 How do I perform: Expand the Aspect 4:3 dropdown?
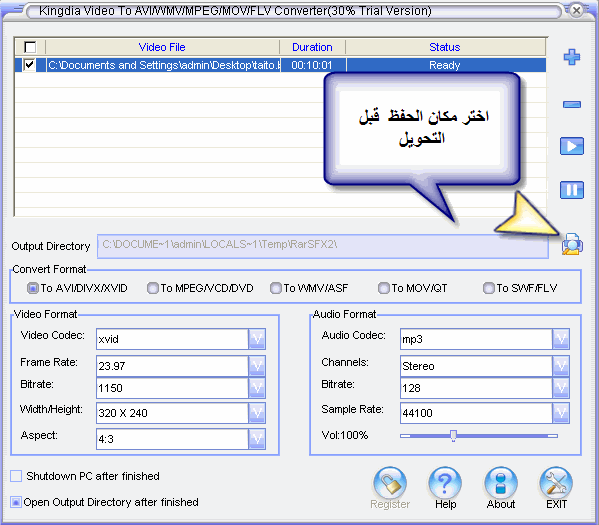click(x=257, y=439)
